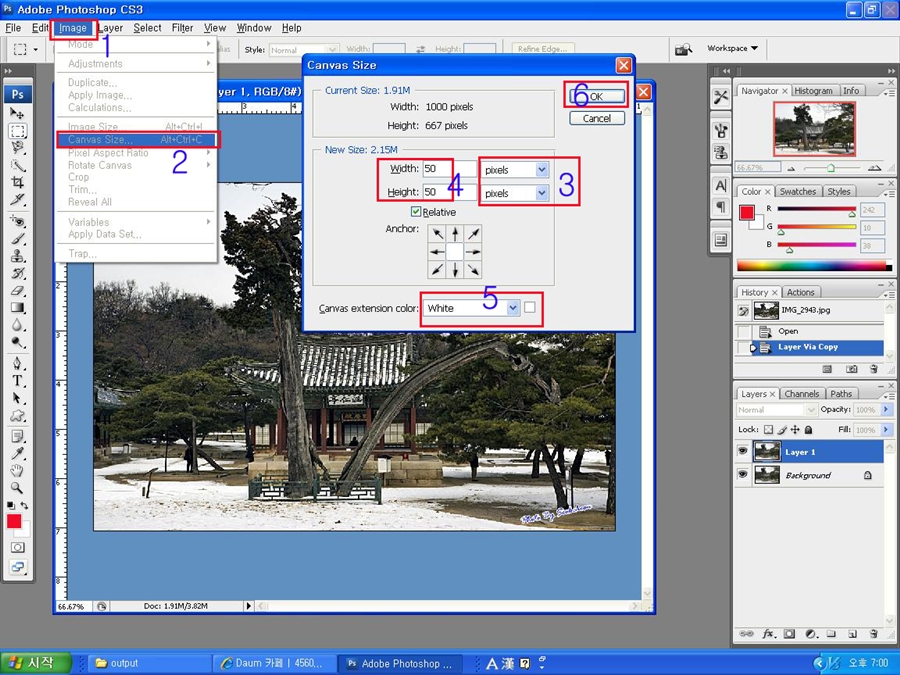Set history brush source beside Open state

(x=744, y=331)
